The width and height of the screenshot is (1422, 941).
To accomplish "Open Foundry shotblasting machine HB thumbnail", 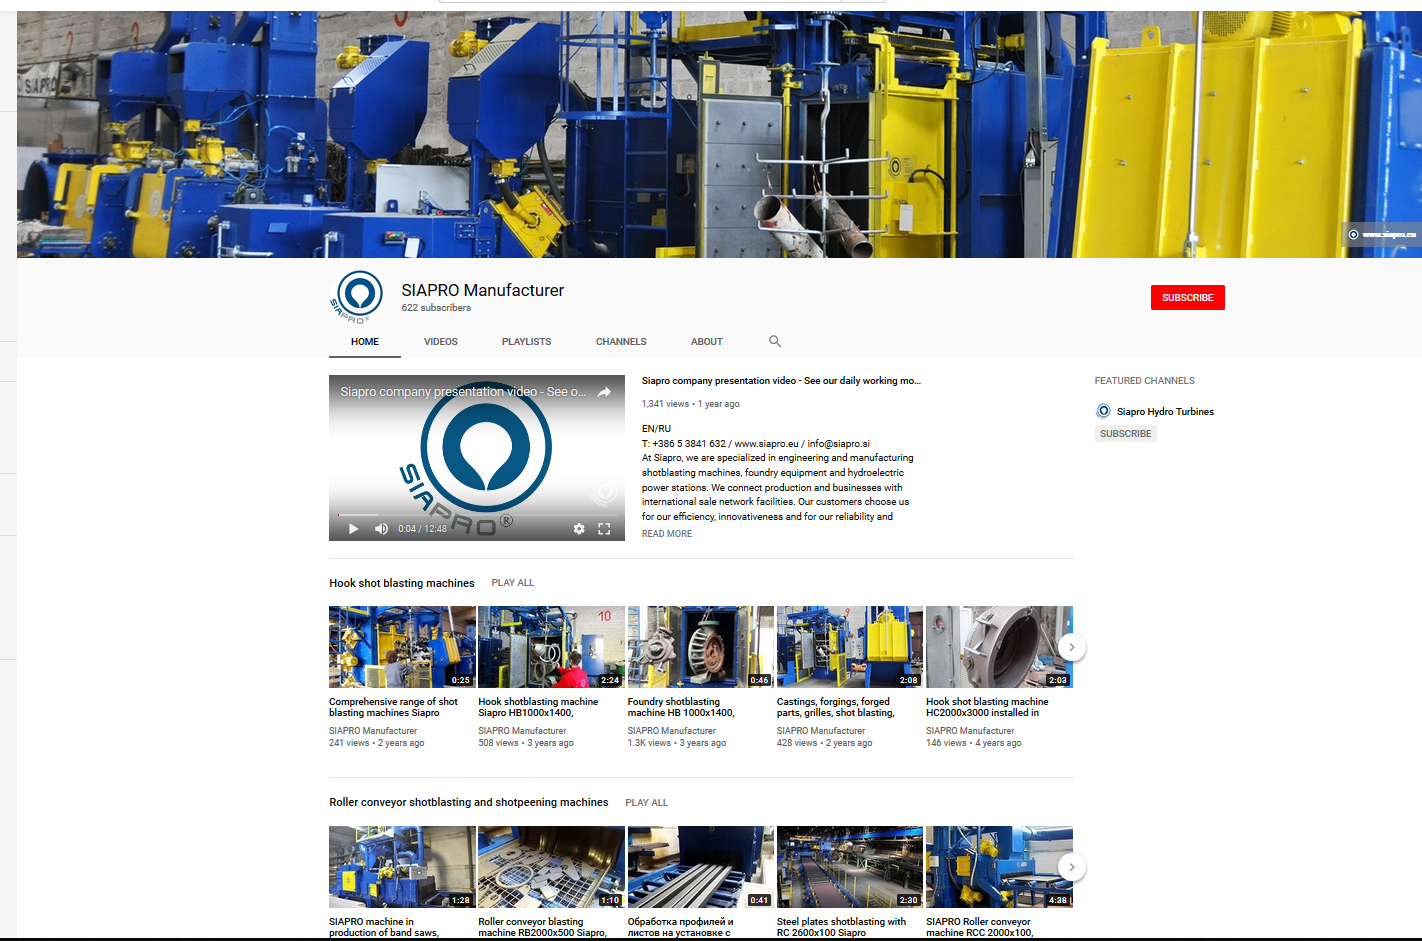I will pos(701,647).
